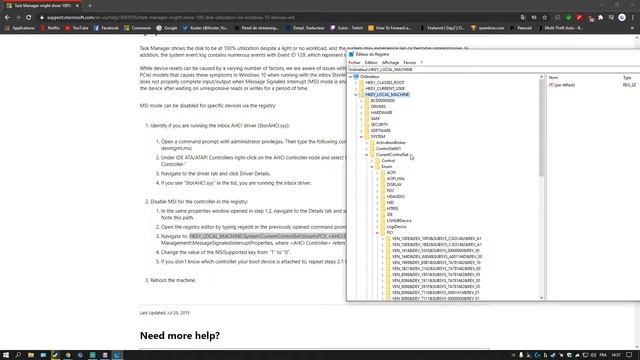Screen dimensions: 640x360
Task: Expand the SOFTWARE key
Action: [361, 131]
